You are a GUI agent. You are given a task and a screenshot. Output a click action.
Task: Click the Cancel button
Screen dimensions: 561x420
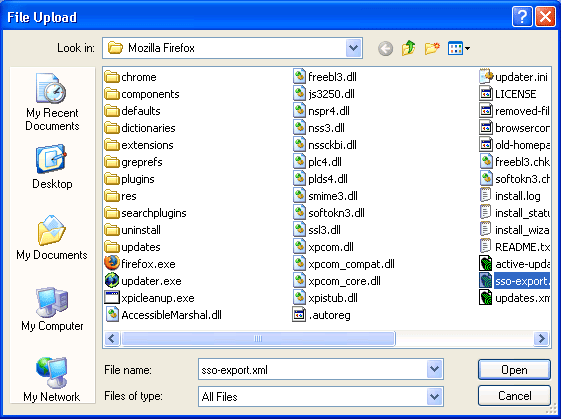tap(514, 396)
